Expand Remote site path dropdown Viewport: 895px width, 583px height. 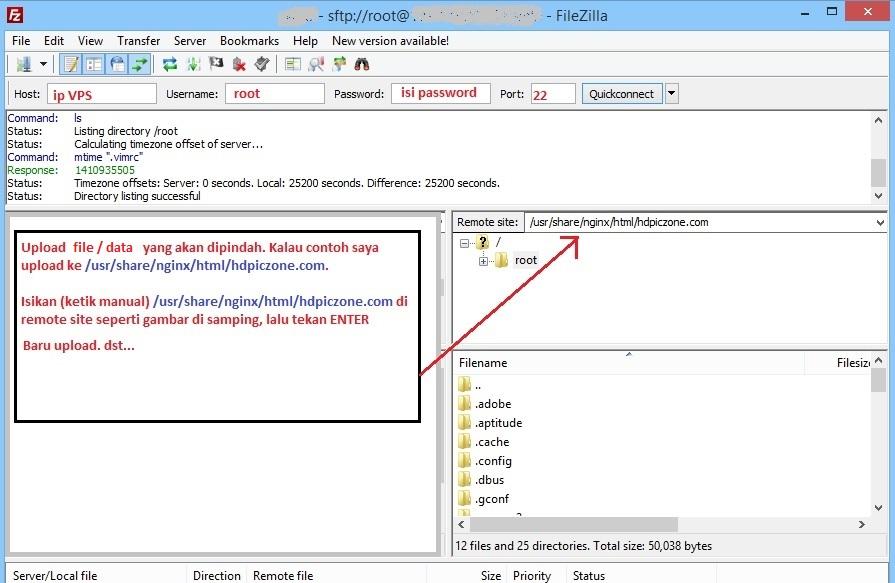[880, 222]
